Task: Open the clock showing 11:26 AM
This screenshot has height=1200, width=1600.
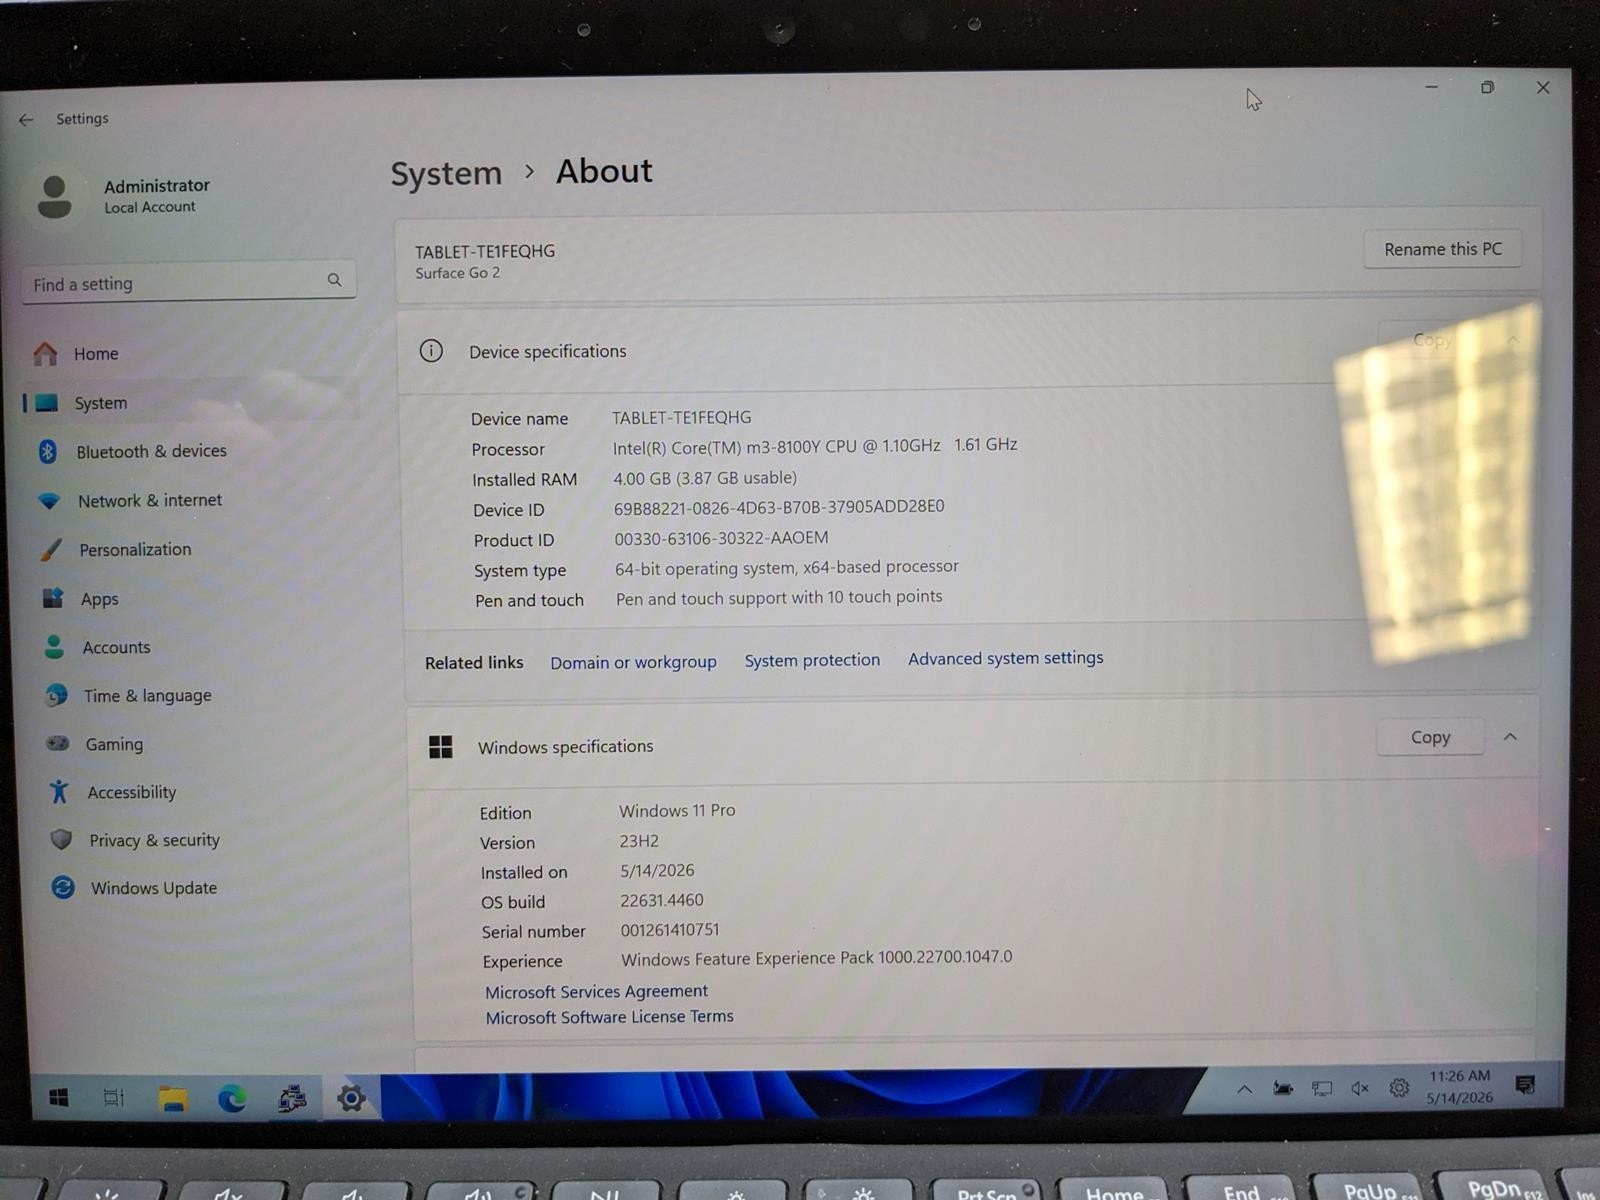Action: pos(1459,1086)
